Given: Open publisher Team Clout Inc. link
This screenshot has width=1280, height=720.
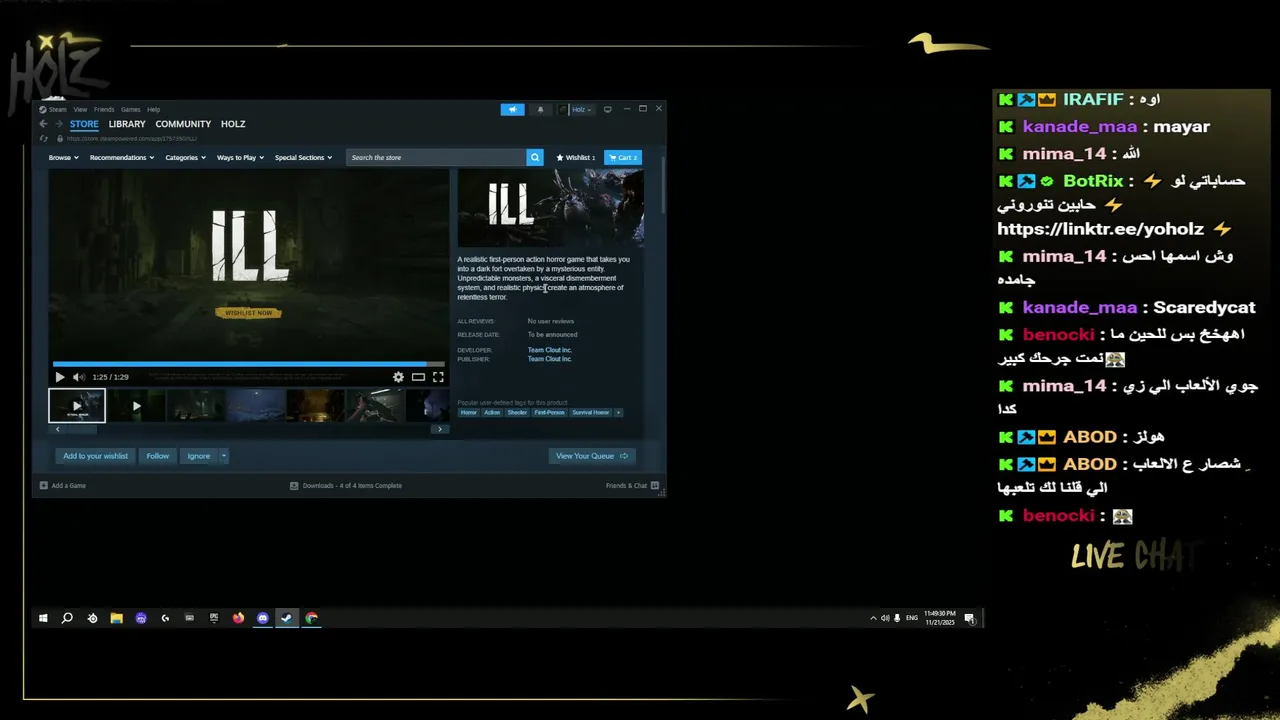Looking at the screenshot, I should tap(550, 359).
